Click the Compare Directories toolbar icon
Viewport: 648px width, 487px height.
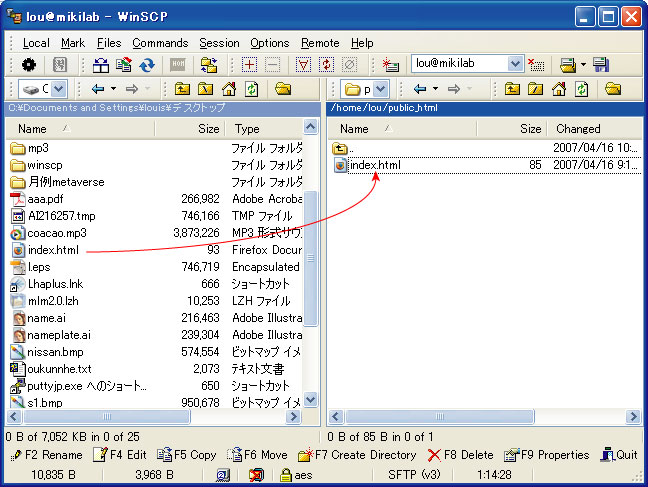[x=100, y=65]
